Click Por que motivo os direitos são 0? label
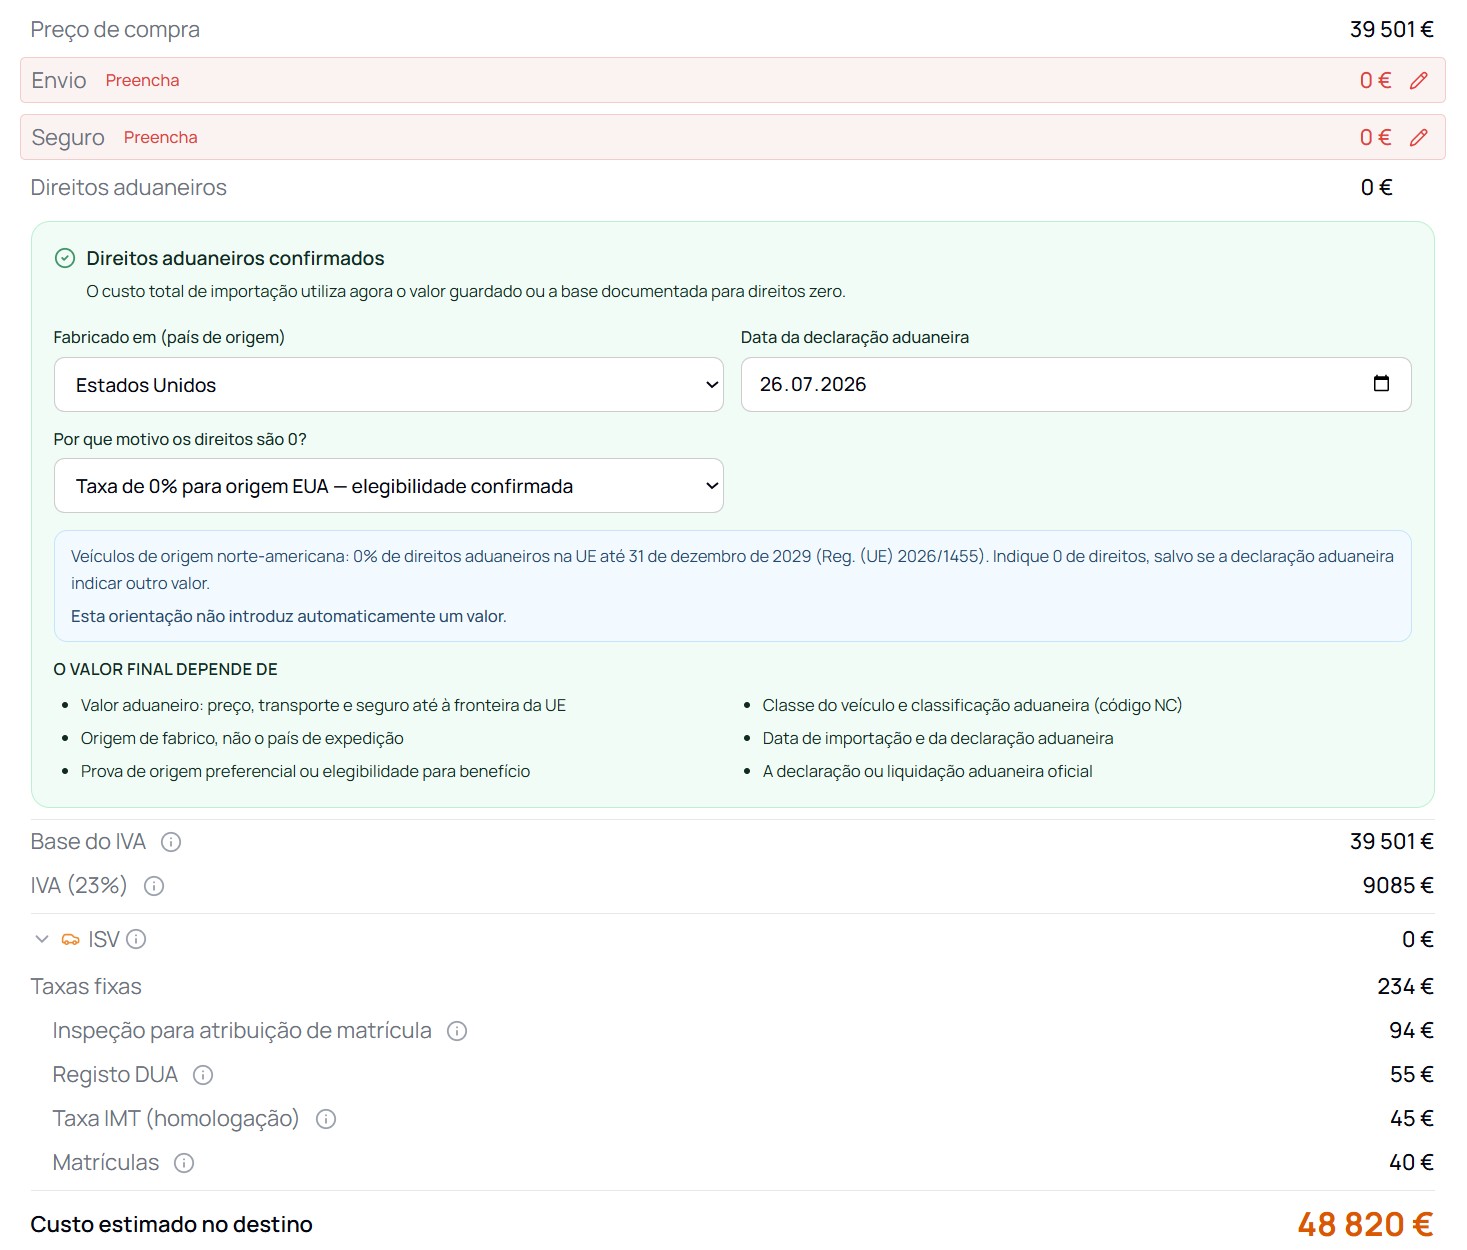This screenshot has height=1250, width=1467. click(x=180, y=440)
